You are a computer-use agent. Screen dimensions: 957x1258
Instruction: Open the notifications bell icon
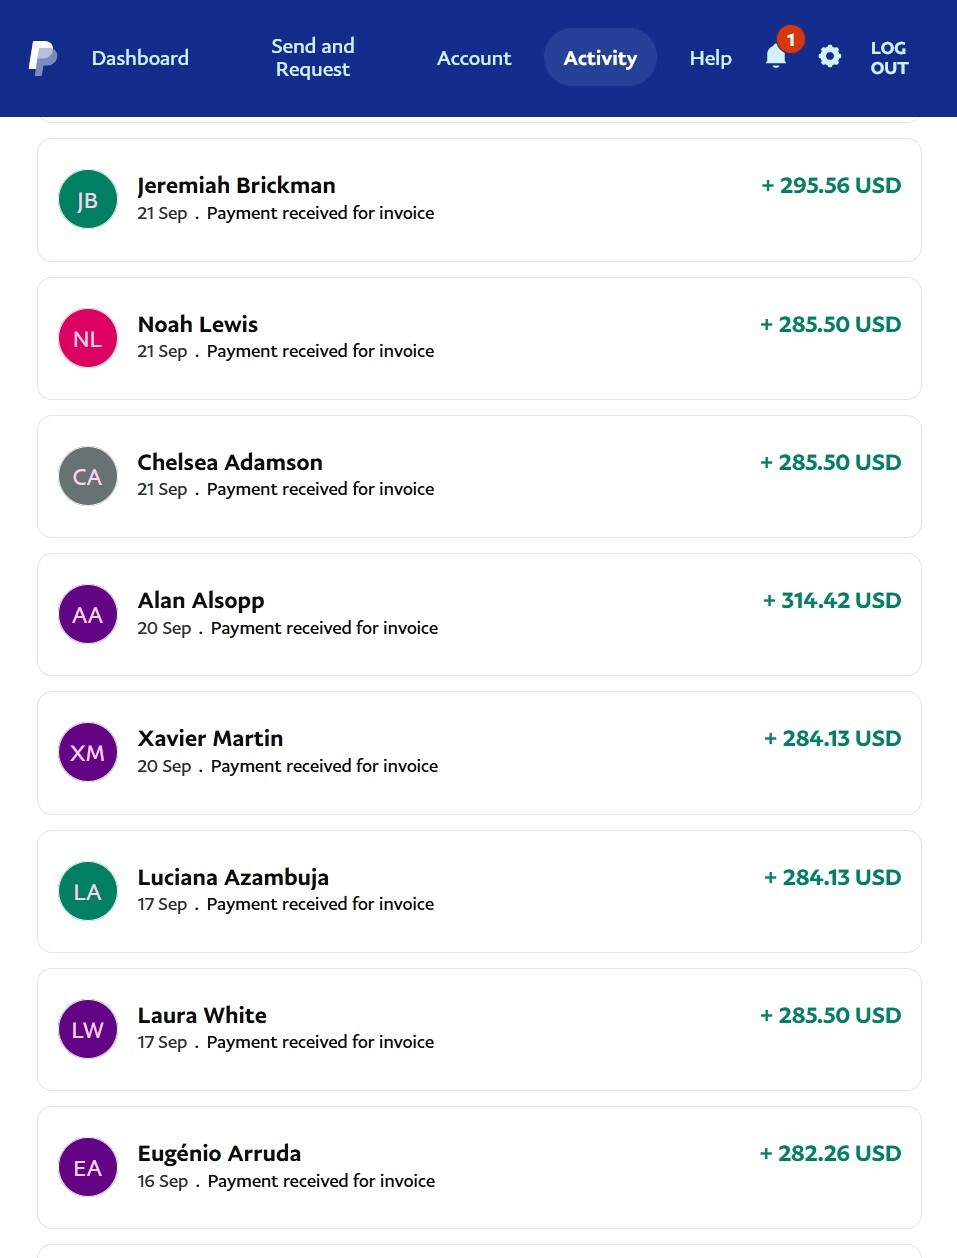point(776,56)
